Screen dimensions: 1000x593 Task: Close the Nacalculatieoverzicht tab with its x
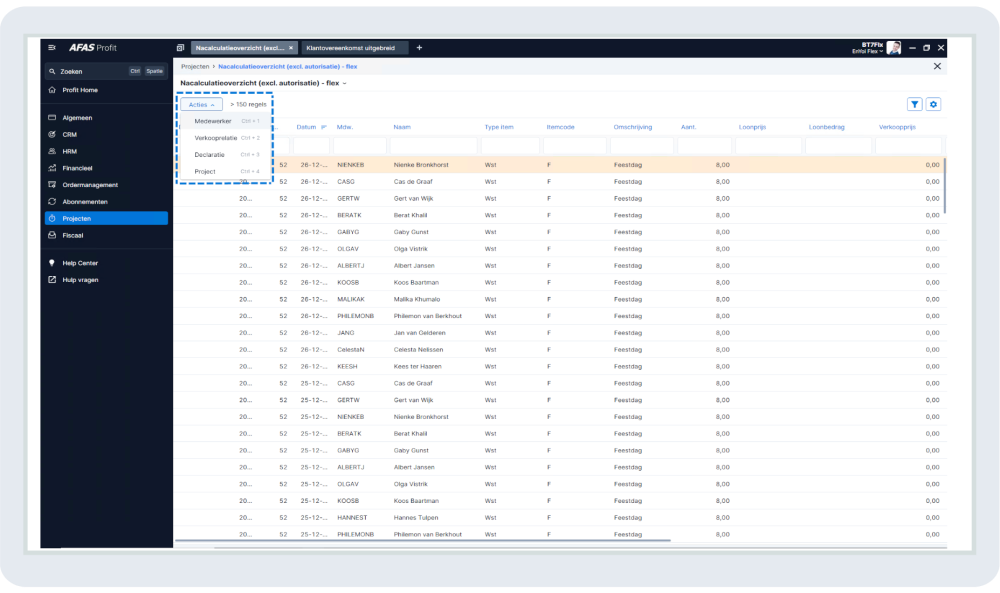point(291,48)
